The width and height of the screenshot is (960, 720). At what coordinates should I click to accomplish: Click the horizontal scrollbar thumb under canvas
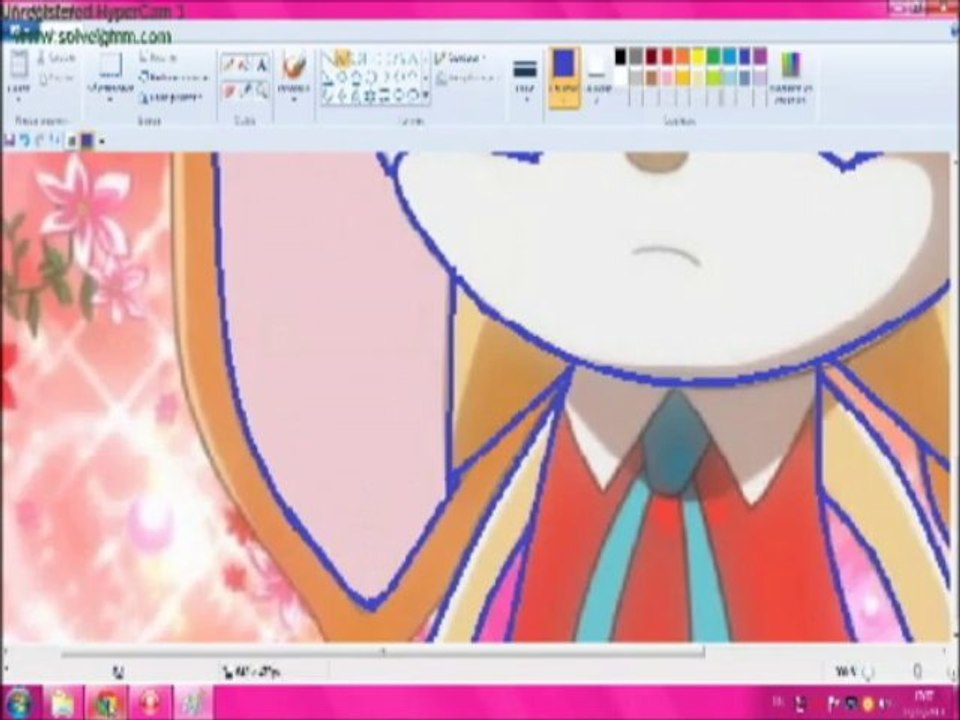pyautogui.click(x=383, y=652)
